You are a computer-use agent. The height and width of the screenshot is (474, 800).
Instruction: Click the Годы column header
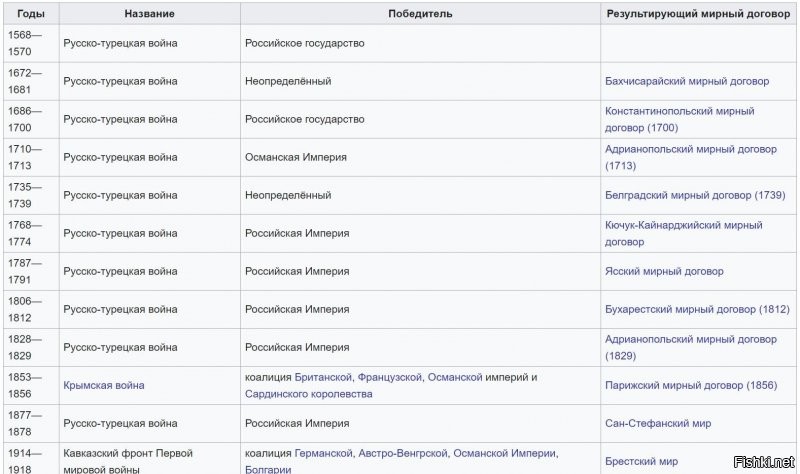(x=31, y=14)
